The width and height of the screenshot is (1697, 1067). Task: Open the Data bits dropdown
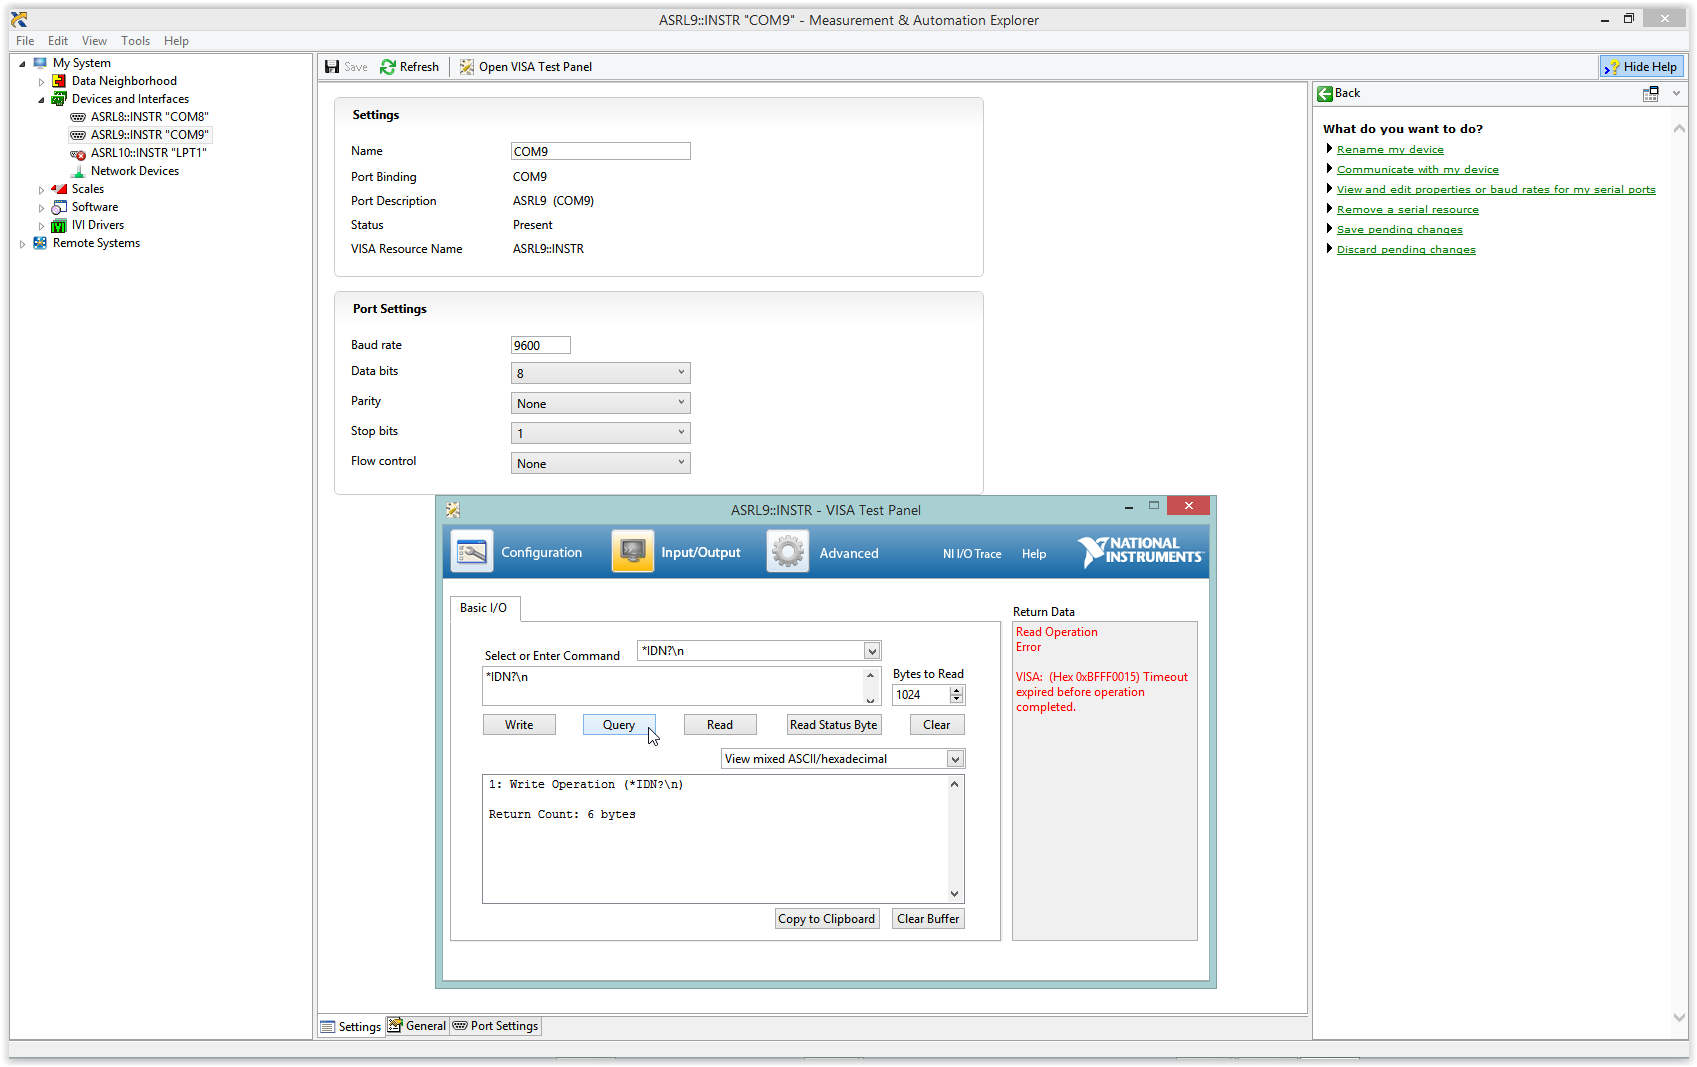click(x=600, y=373)
